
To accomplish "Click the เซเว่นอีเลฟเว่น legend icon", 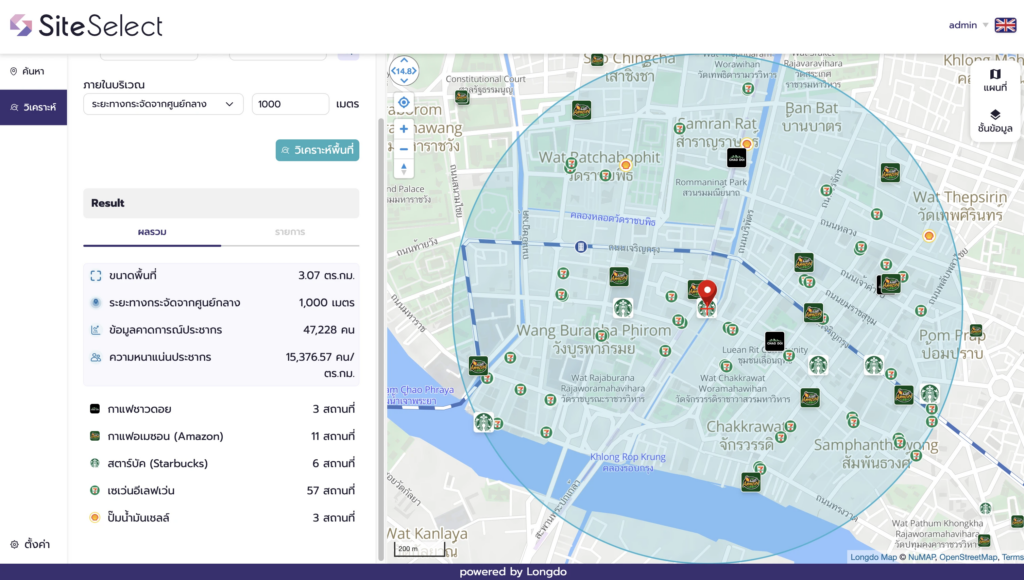I will click(x=95, y=491).
